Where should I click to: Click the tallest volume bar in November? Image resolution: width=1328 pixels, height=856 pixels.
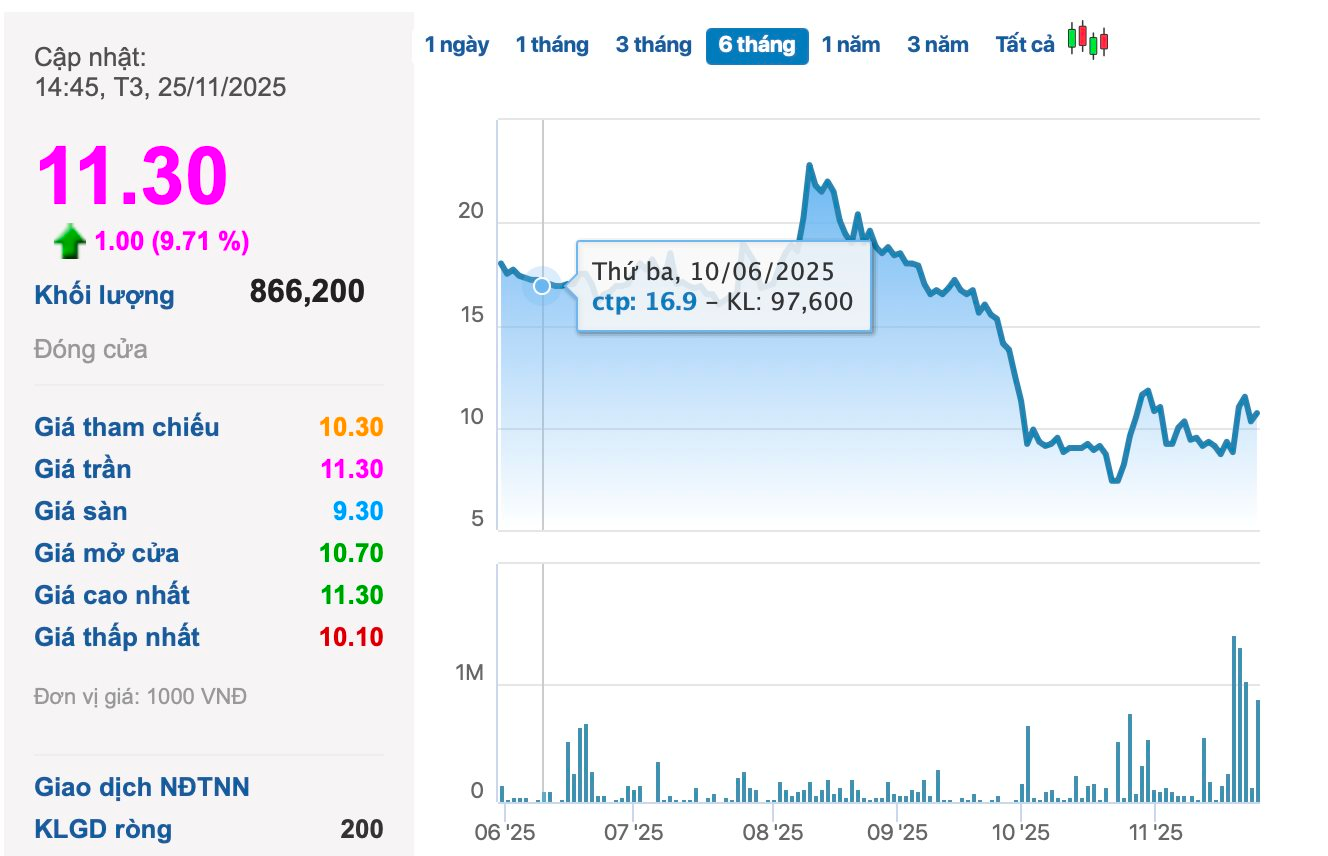[x=1234, y=718]
